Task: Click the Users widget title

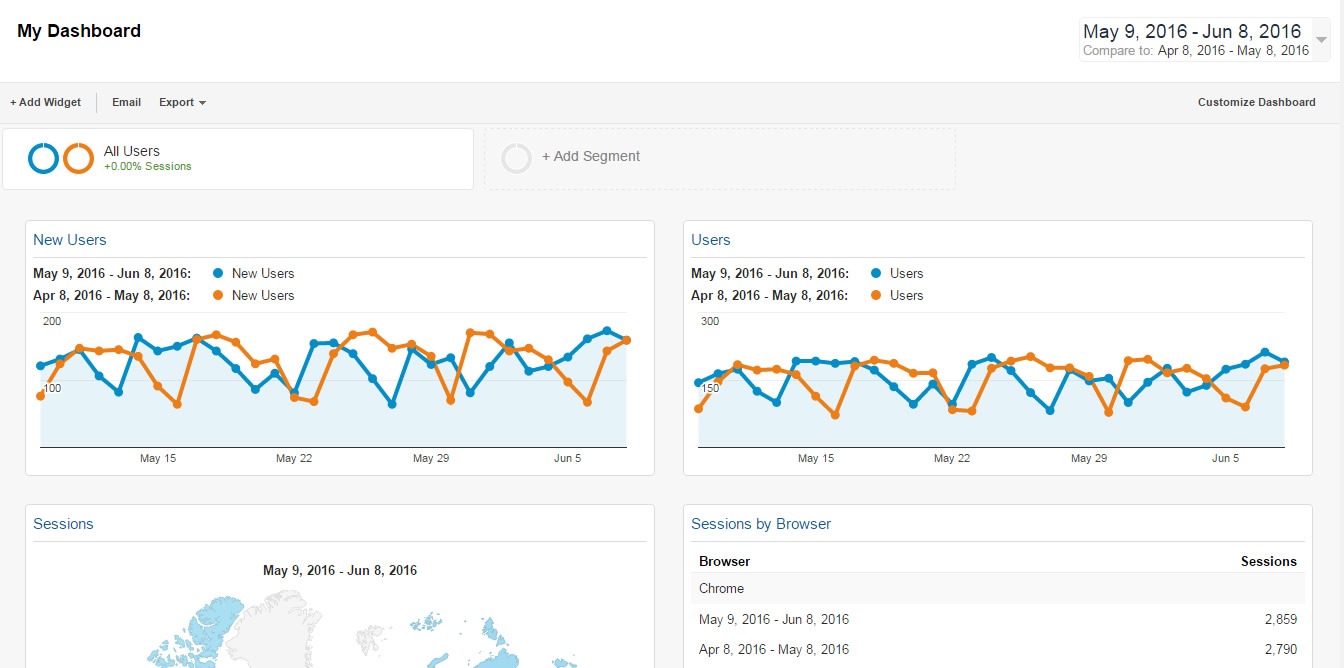Action: [x=710, y=239]
